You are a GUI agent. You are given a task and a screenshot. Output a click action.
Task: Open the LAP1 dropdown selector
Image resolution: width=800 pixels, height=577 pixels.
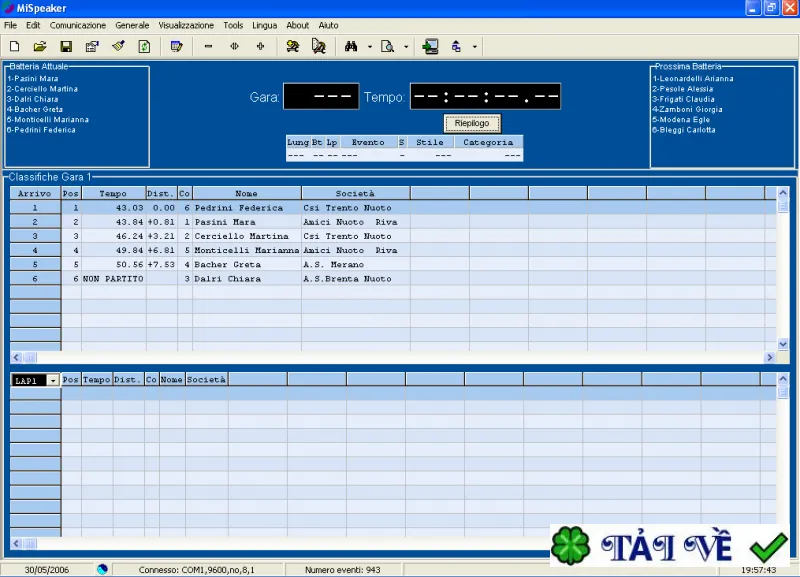[x=53, y=381]
